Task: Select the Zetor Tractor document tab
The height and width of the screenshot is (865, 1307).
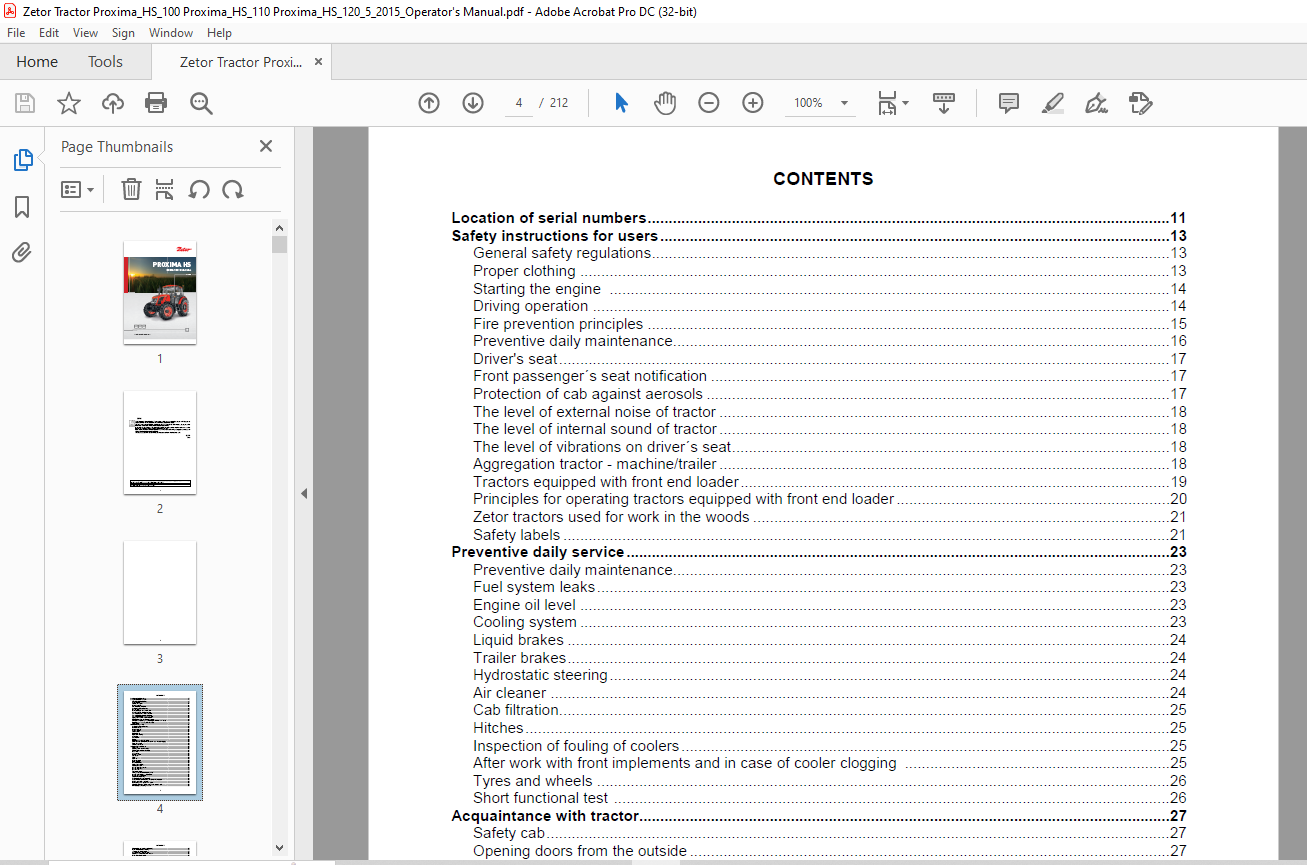Action: point(241,62)
